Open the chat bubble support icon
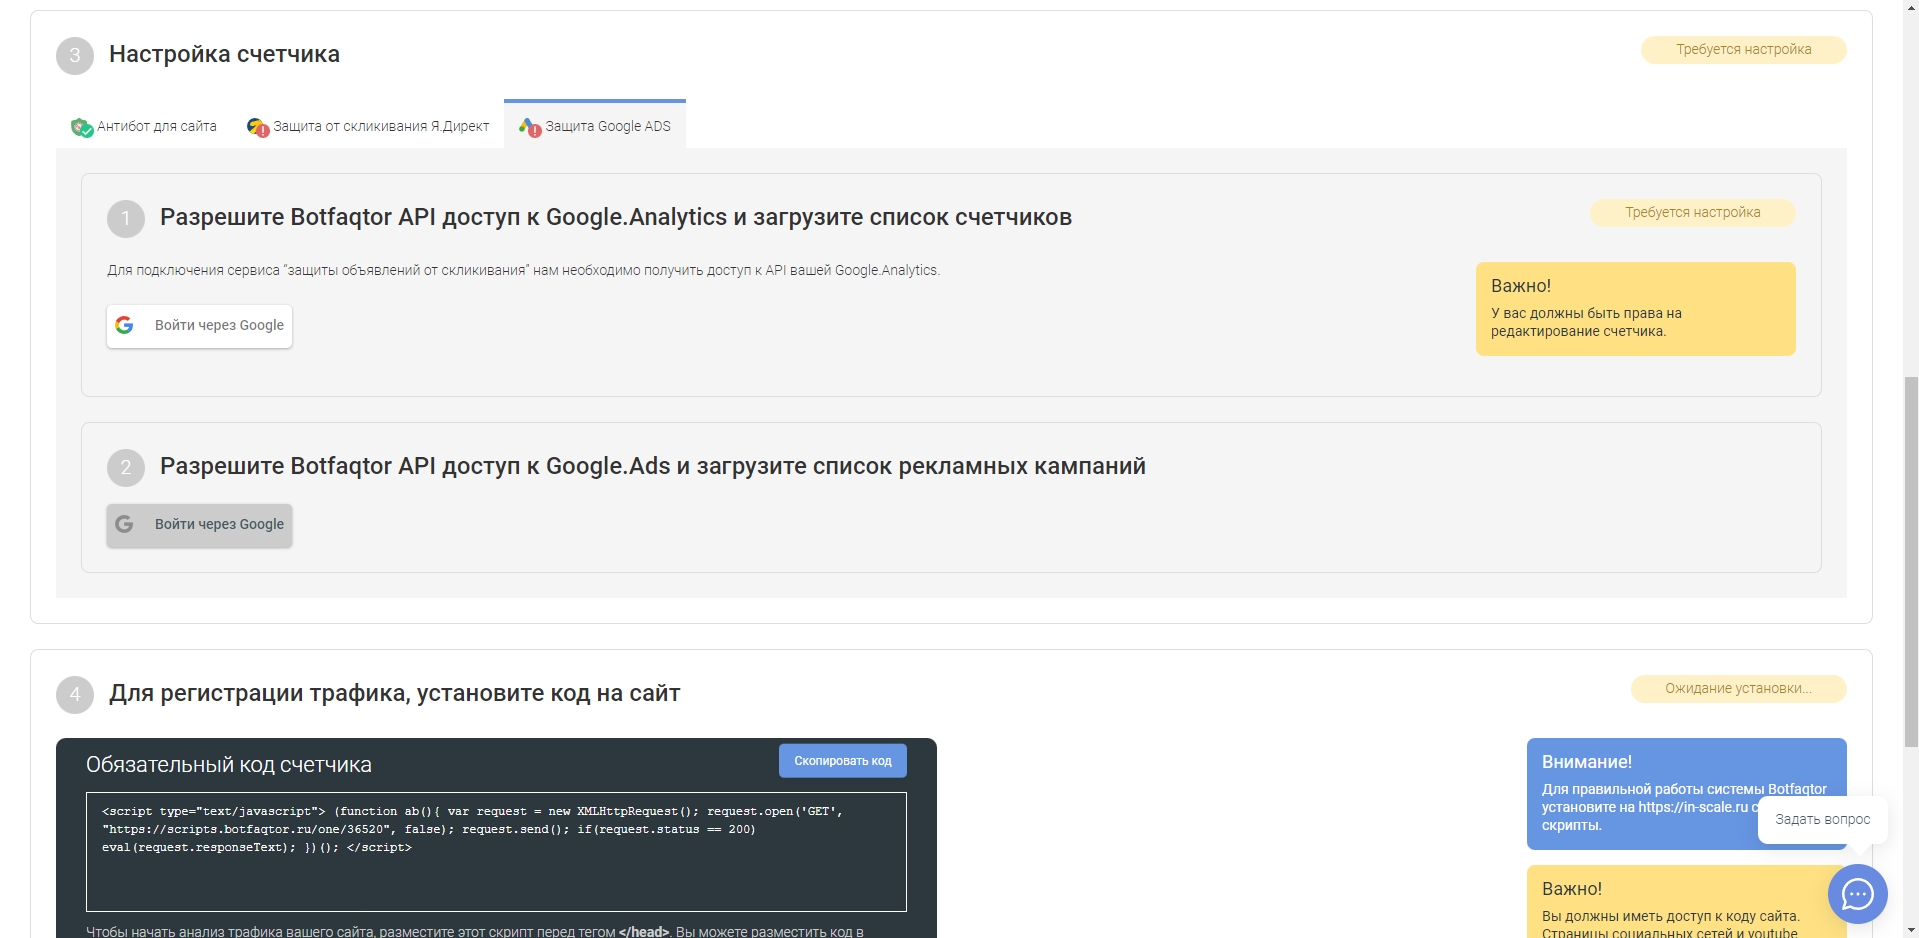This screenshot has height=938, width=1919. pos(1857,893)
